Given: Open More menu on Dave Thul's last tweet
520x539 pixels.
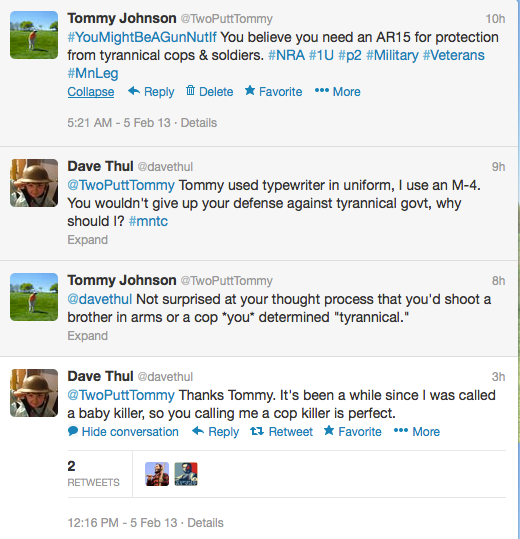Looking at the screenshot, I should pos(417,432).
